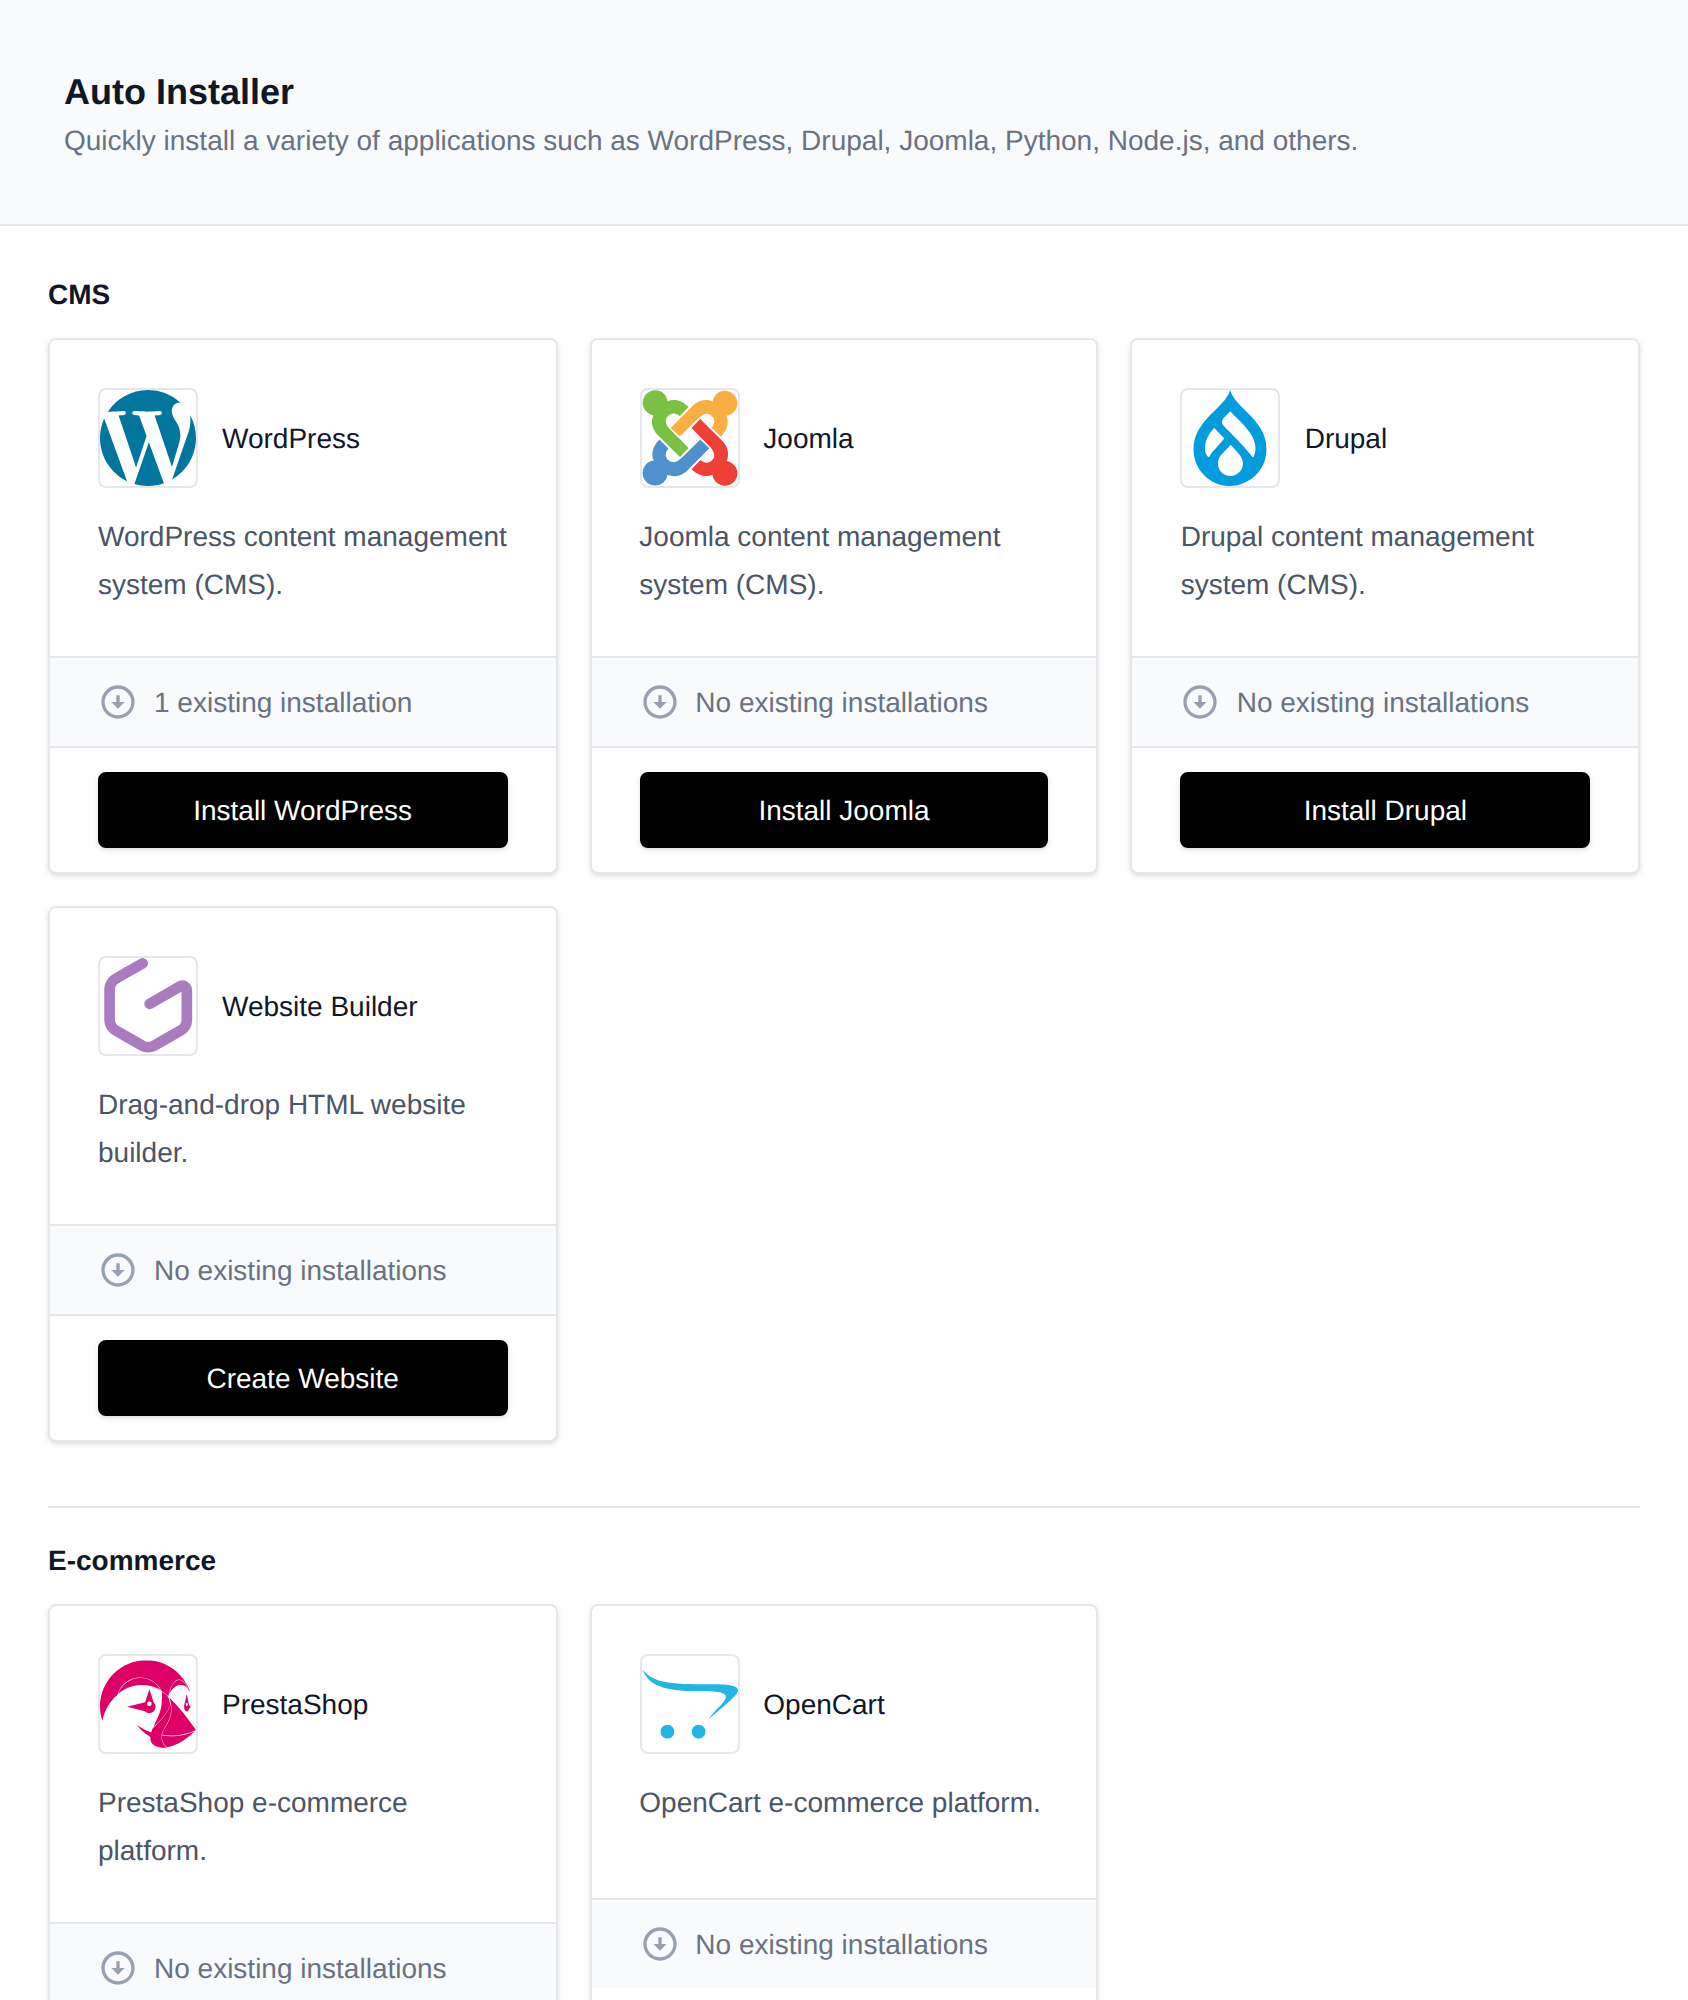Select the WordPress card title
The width and height of the screenshot is (1688, 2000).
[291, 438]
